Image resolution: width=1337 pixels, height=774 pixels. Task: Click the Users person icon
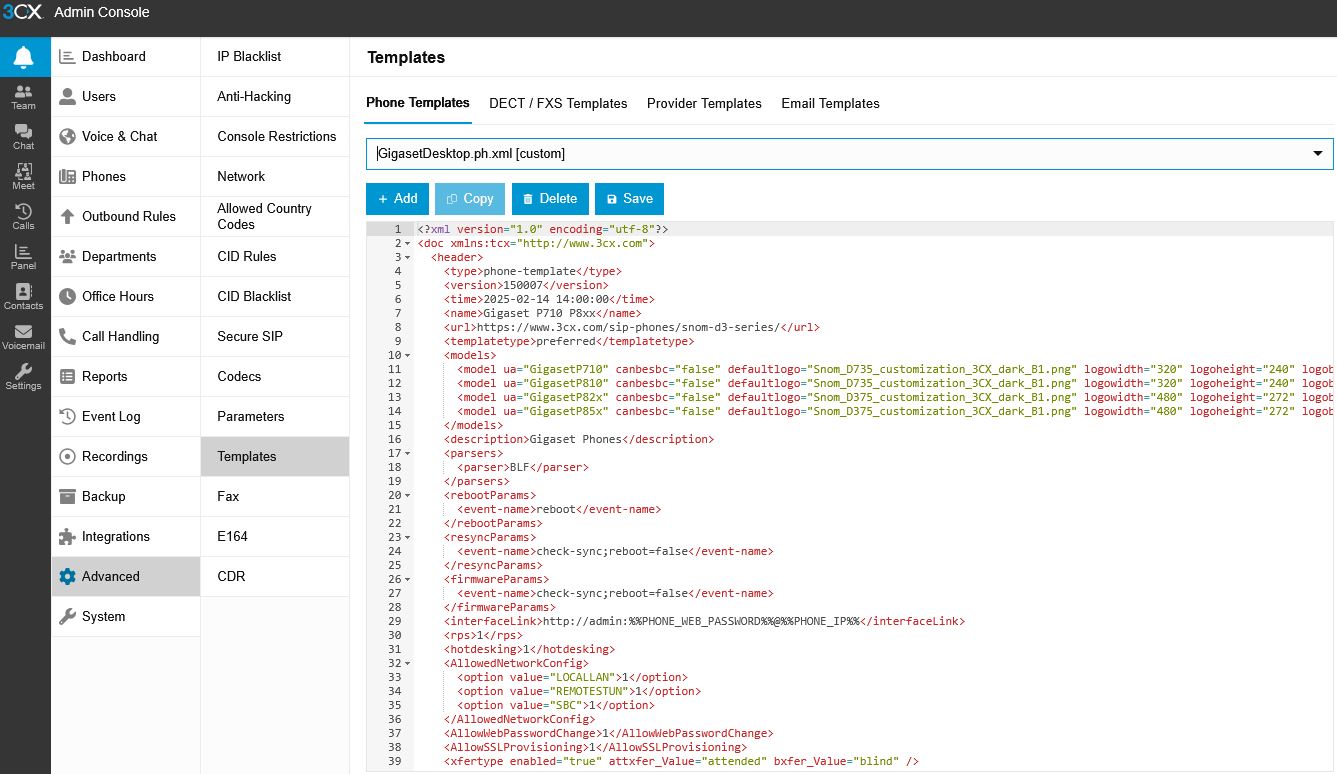(67, 97)
